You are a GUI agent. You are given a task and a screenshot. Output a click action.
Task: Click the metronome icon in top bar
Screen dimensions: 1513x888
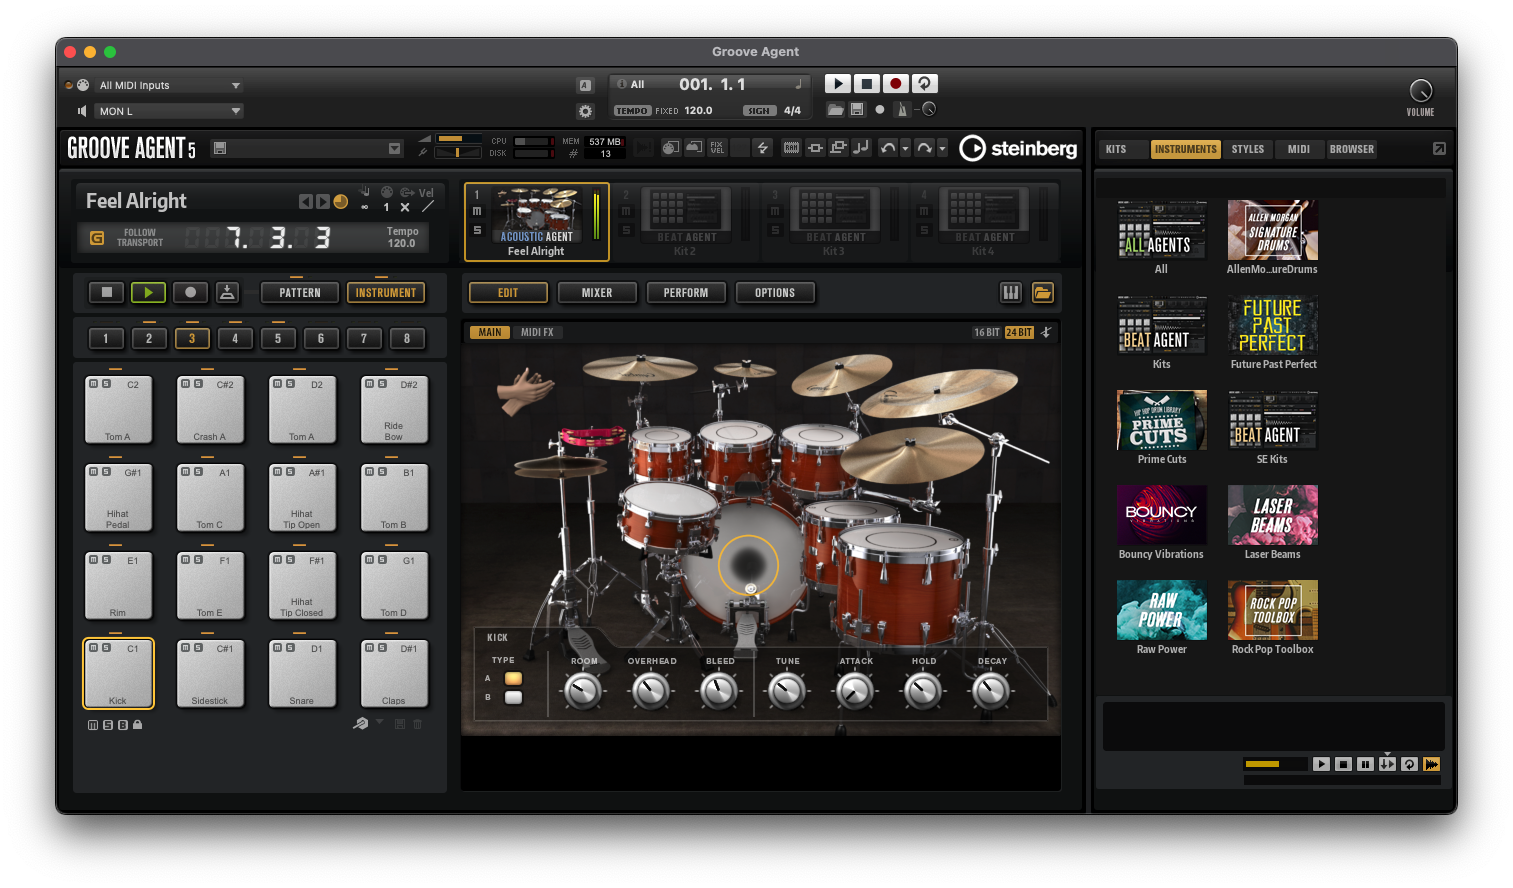point(902,110)
